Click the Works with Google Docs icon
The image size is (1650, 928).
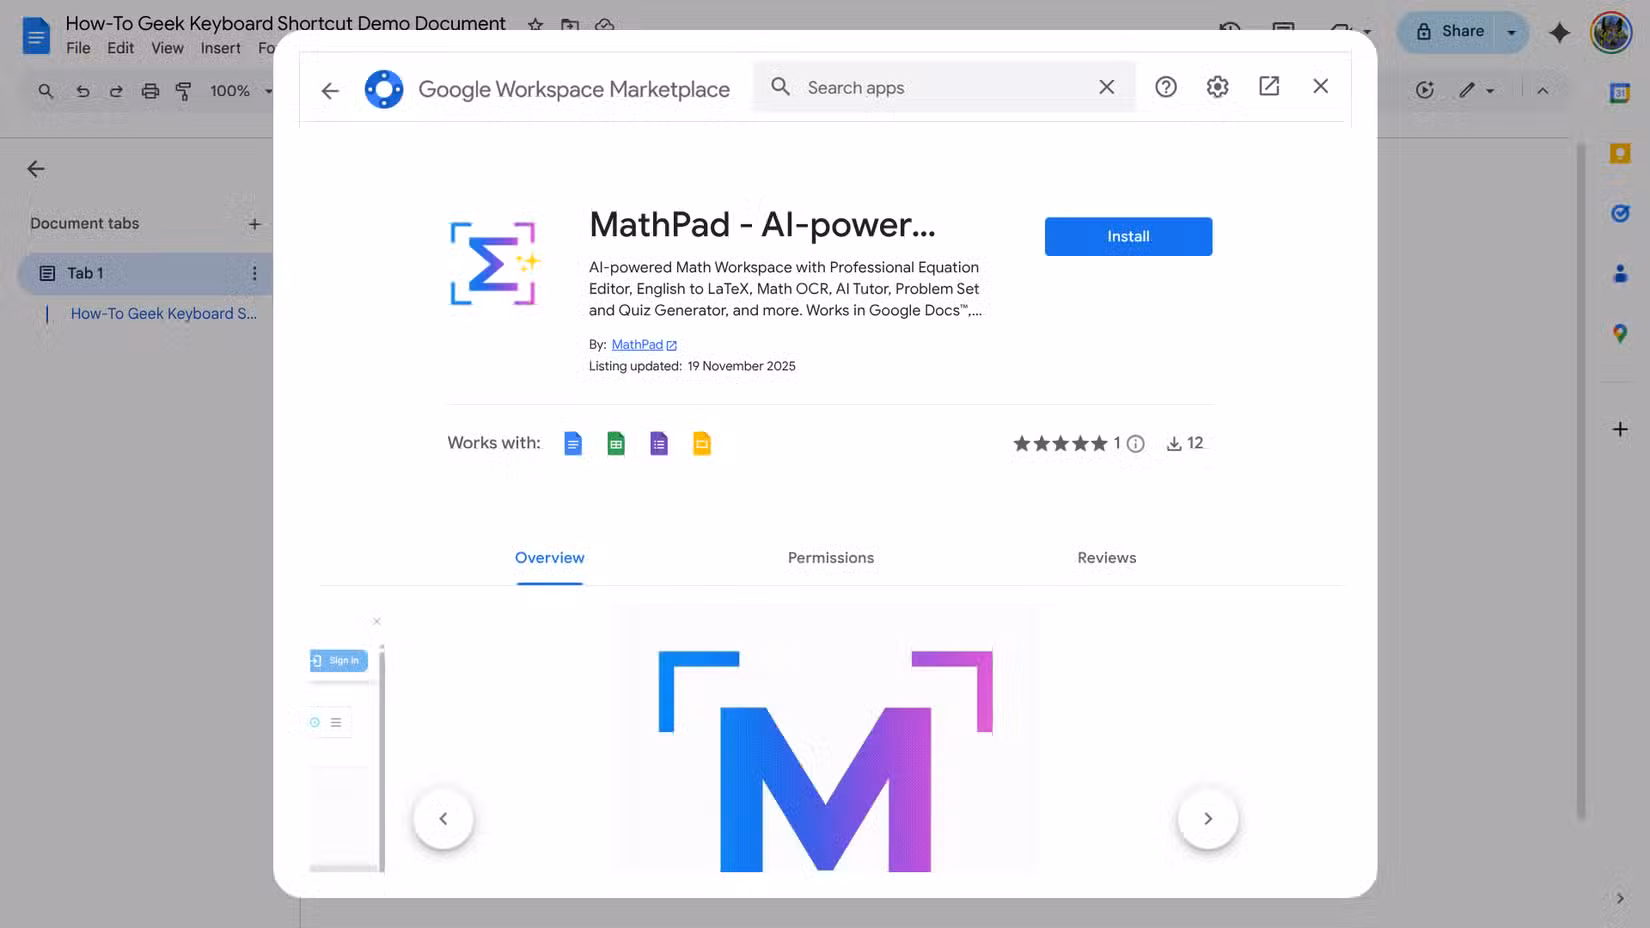[x=573, y=442]
